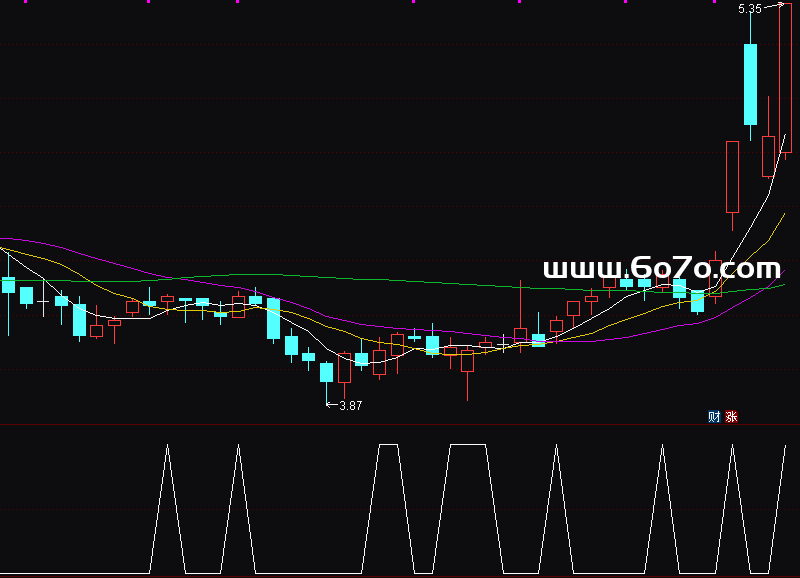This screenshot has height=578, width=800.
Task: Click the first narrow plateau in the indicator panel
Action: point(388,446)
